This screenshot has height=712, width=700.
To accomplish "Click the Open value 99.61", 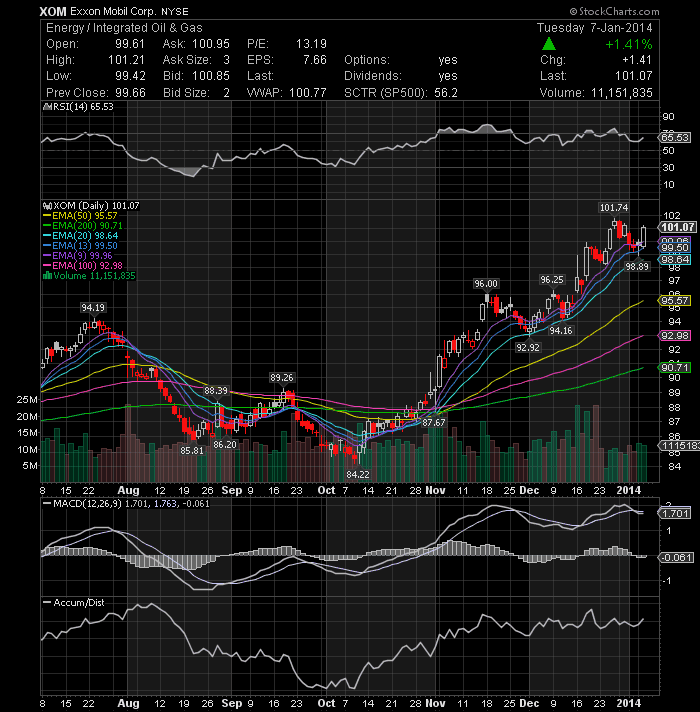I will 130,44.
